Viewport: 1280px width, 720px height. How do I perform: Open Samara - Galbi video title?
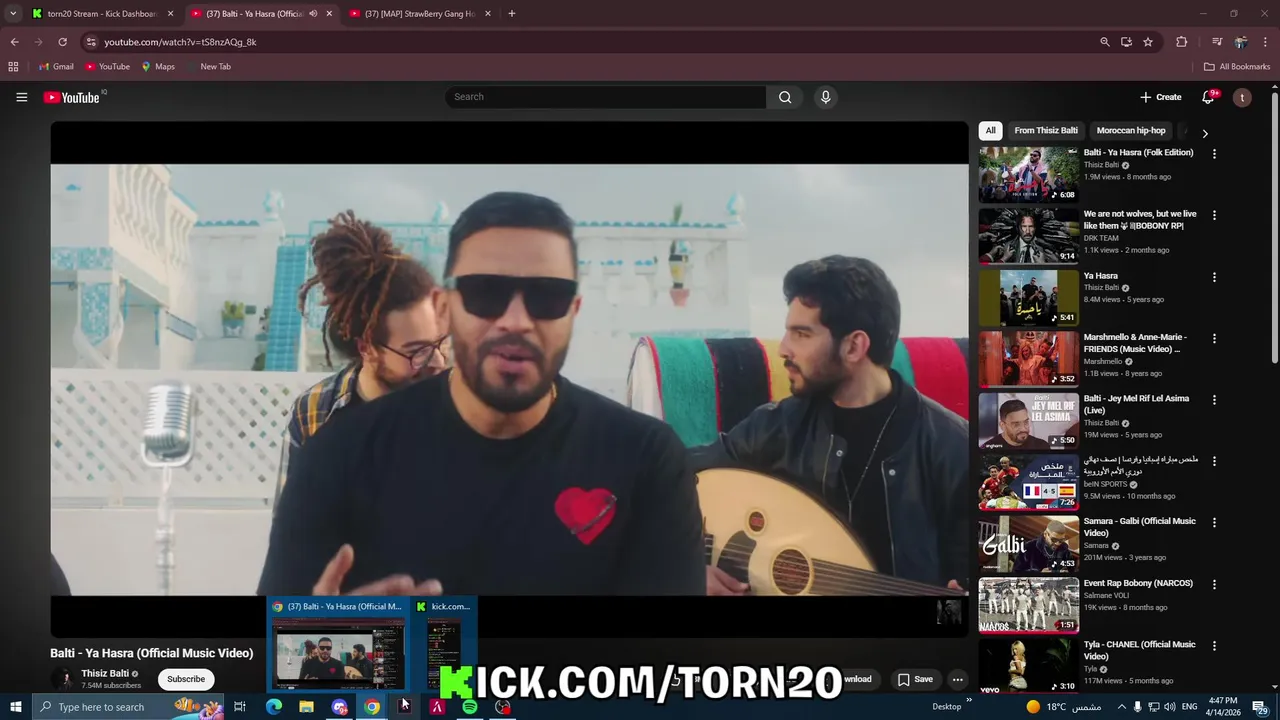click(x=1139, y=527)
